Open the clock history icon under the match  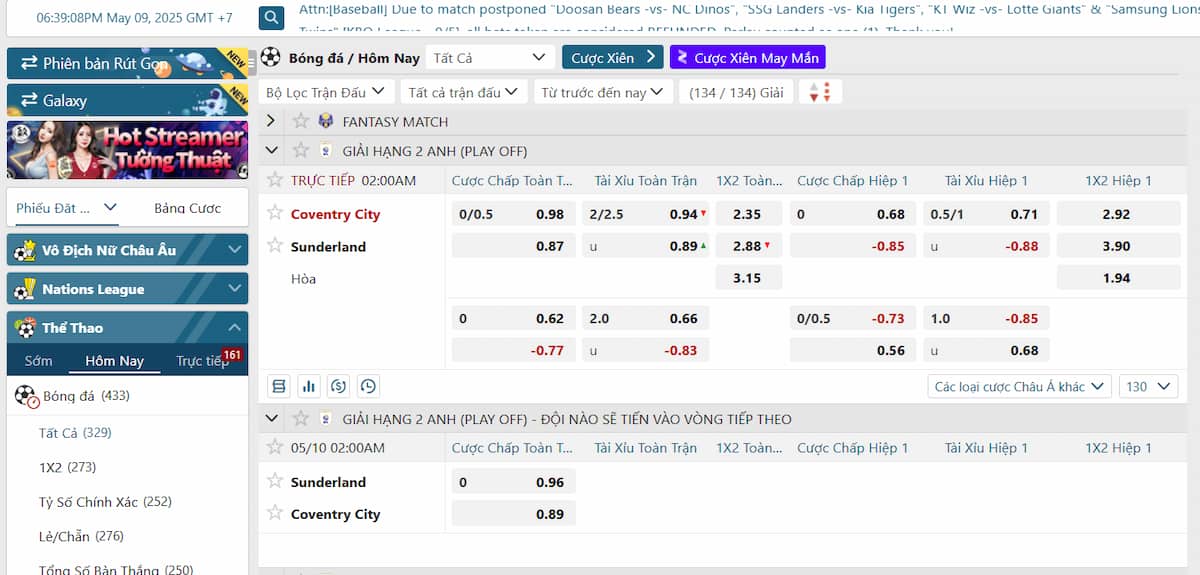(x=368, y=386)
